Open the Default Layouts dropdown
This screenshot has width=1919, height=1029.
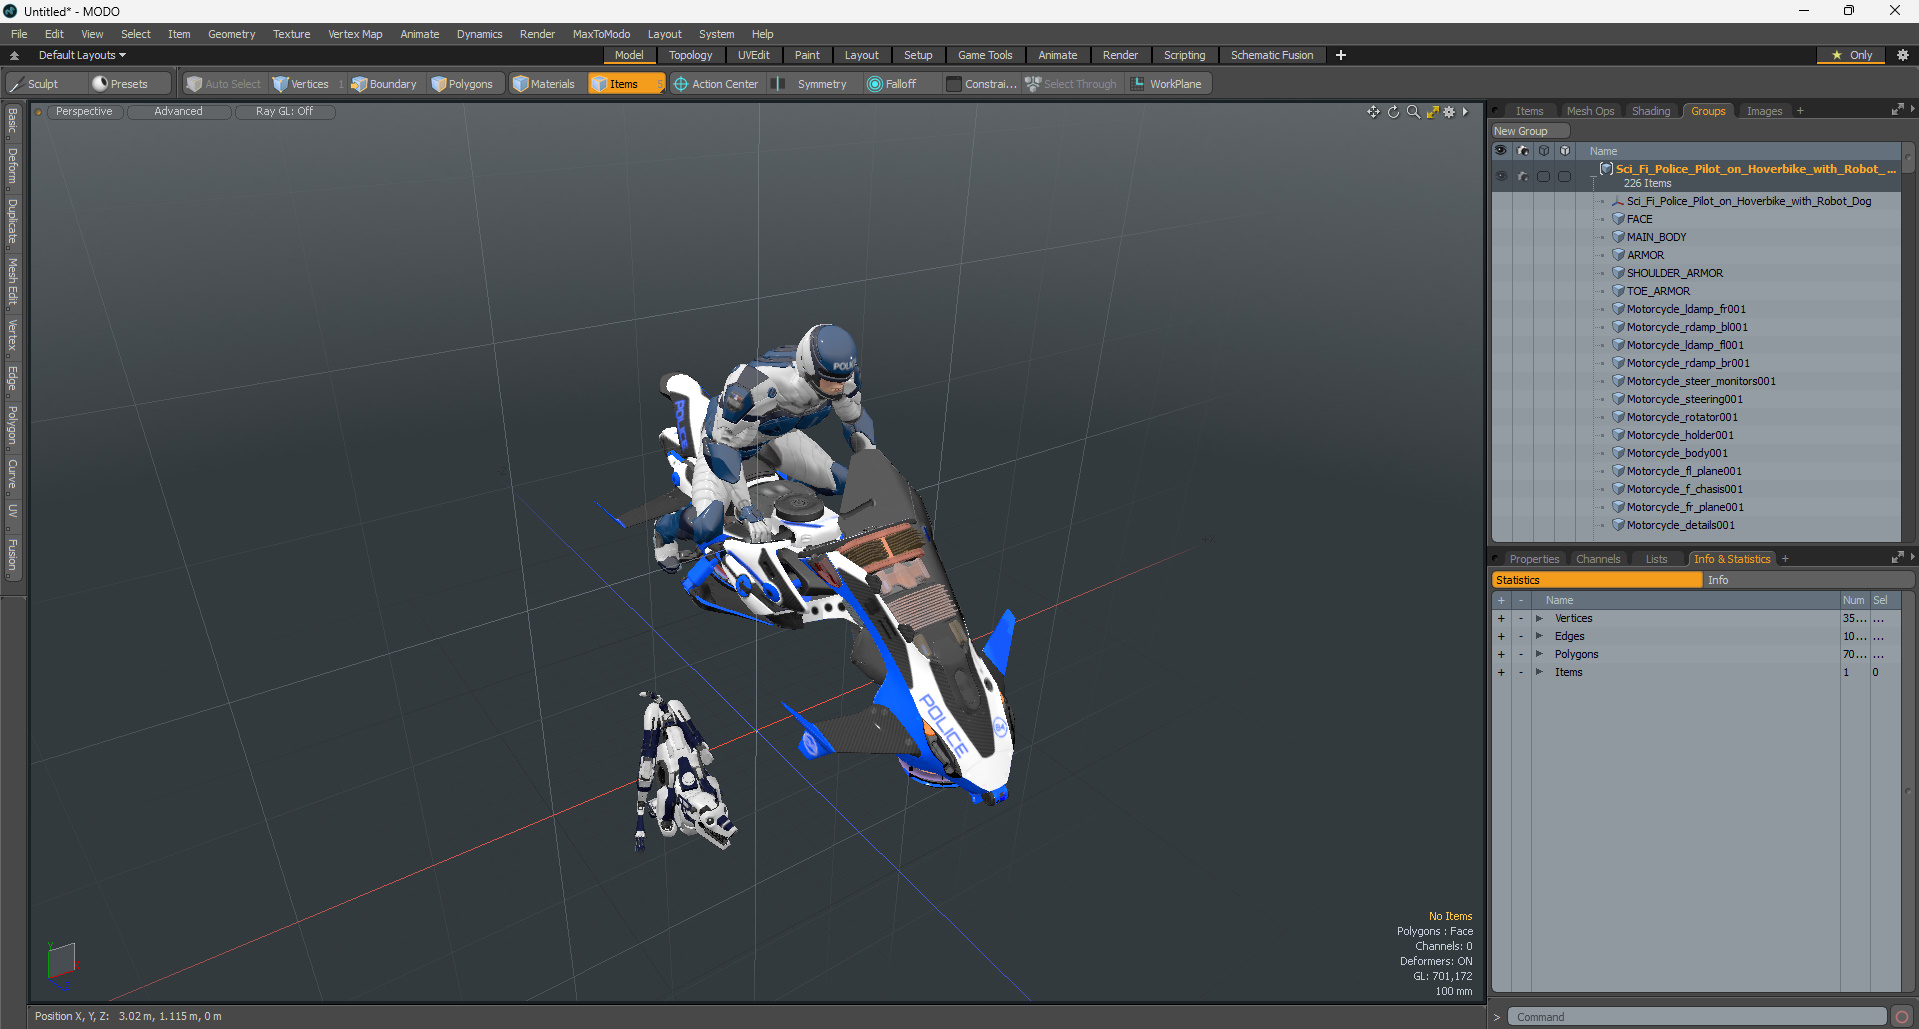coord(82,55)
